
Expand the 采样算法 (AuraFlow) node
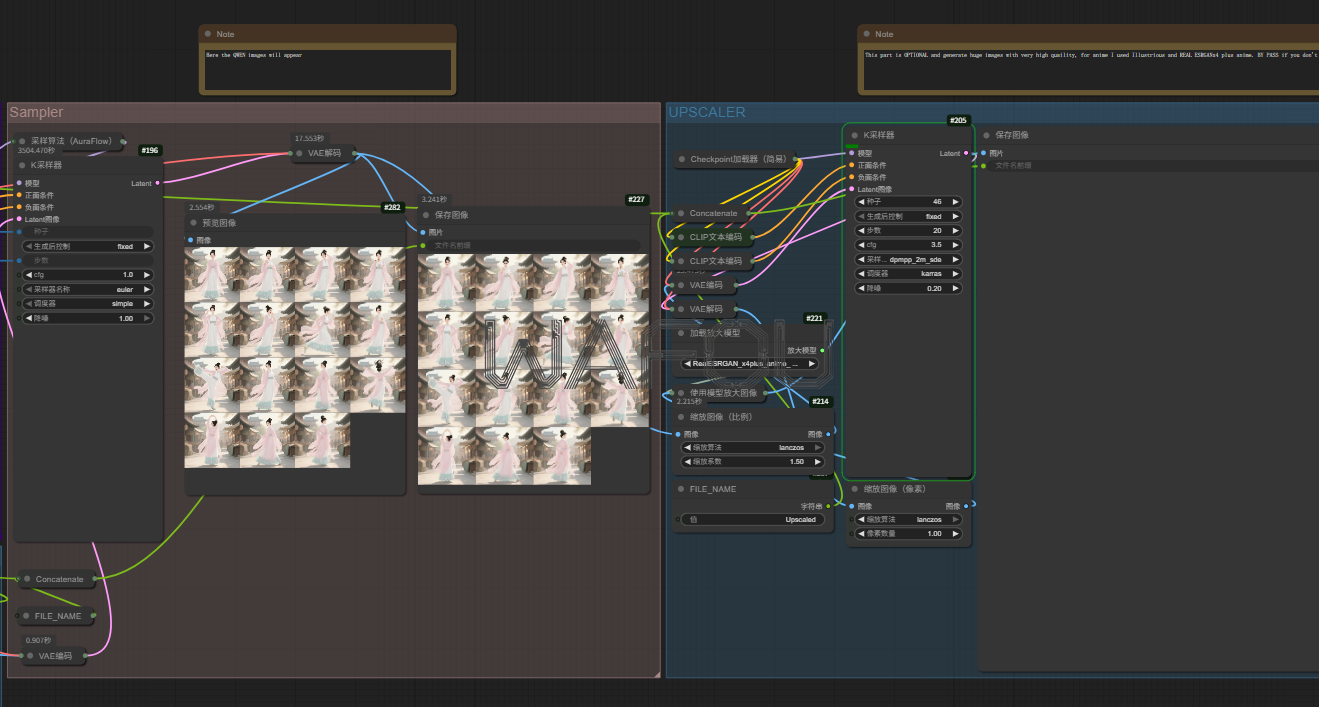[x=22, y=142]
